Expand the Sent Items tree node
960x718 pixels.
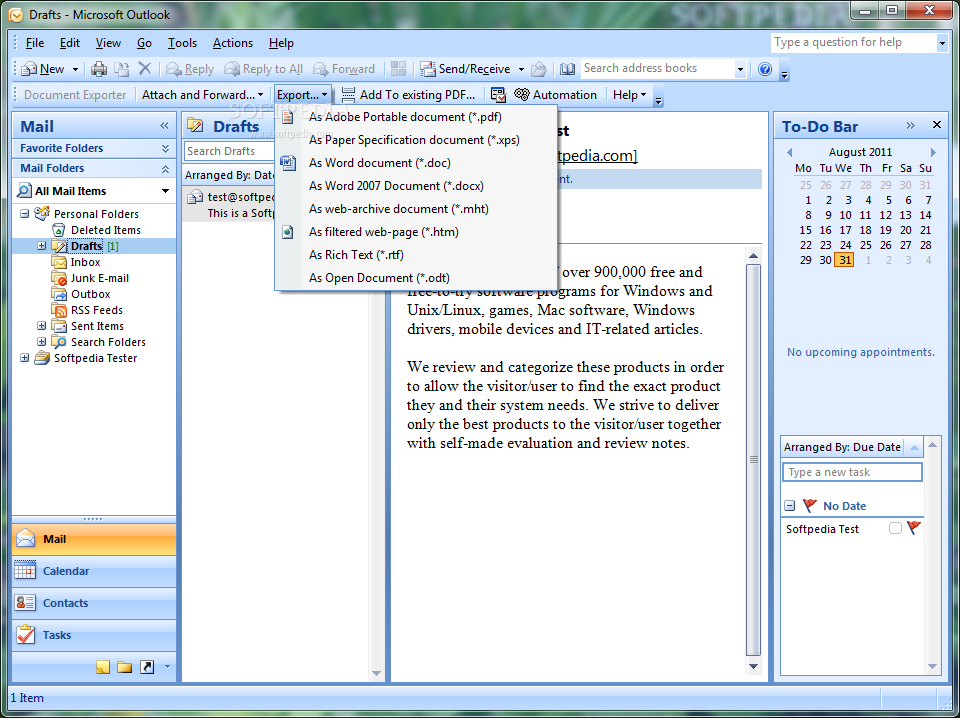click(42, 326)
